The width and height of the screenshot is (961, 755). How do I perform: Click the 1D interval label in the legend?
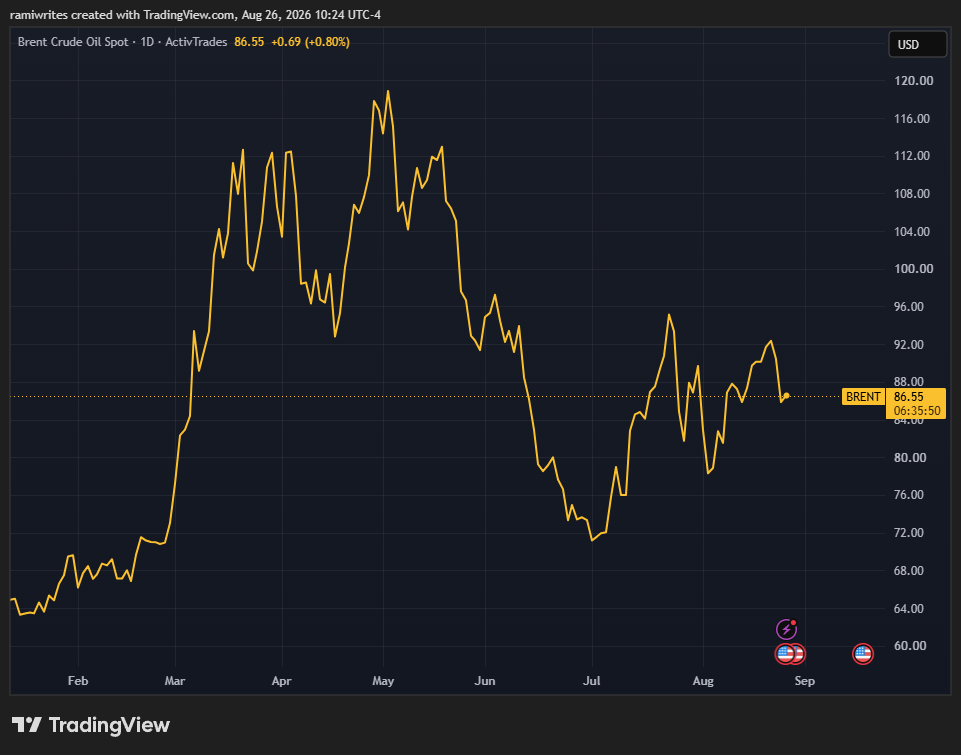pyautogui.click(x=147, y=42)
